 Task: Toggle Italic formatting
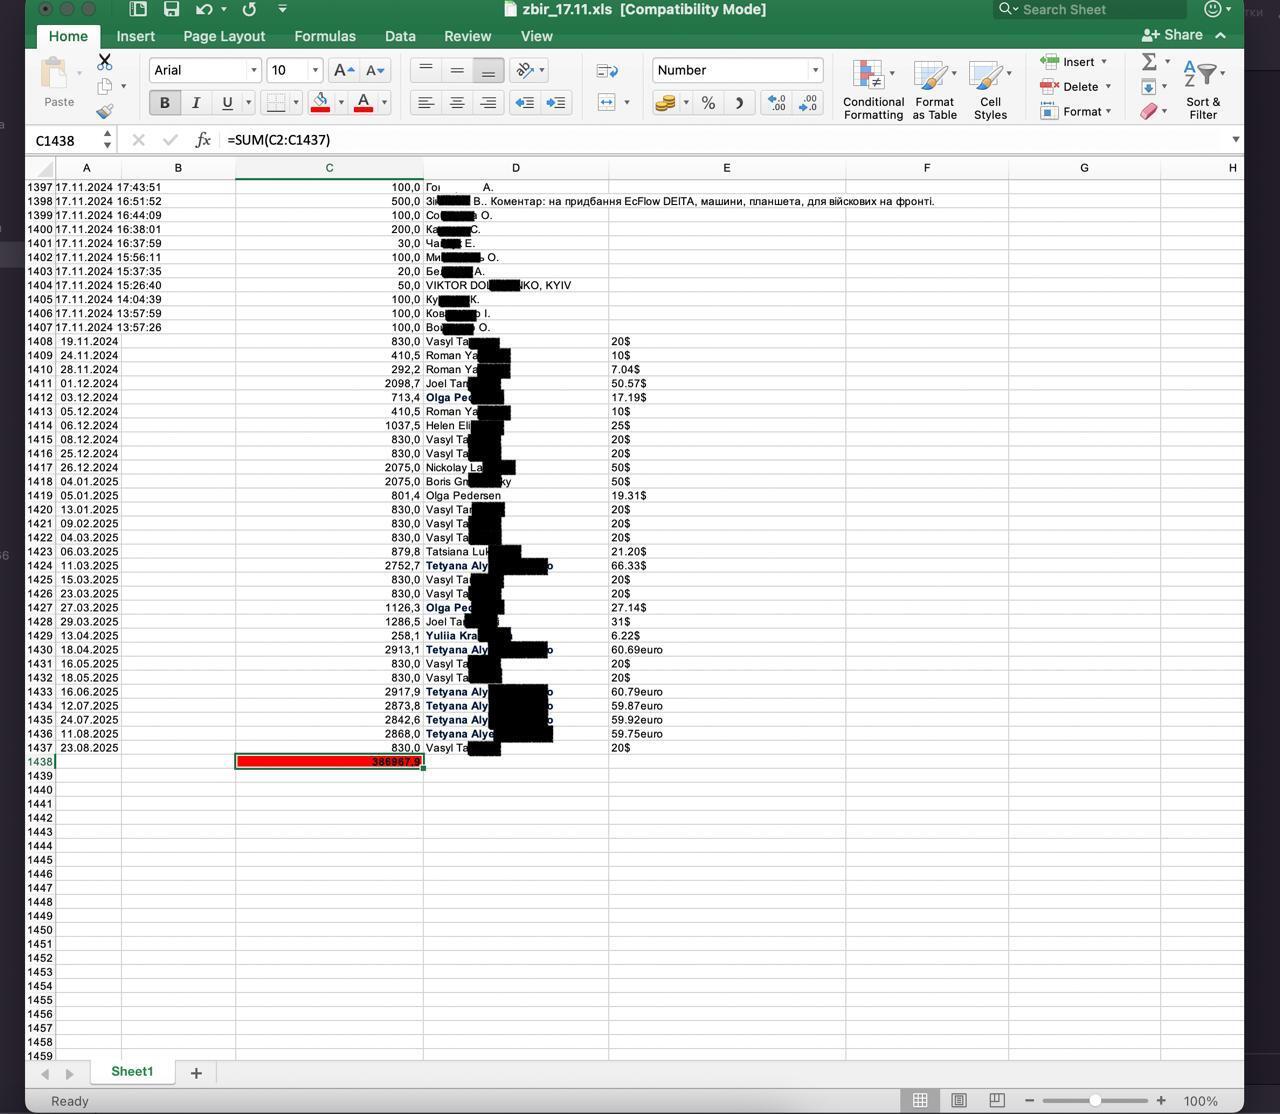pyautogui.click(x=196, y=102)
